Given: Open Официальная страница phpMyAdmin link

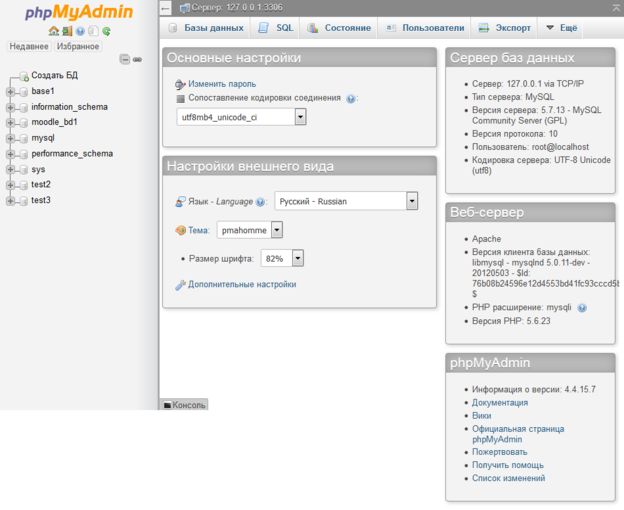Looking at the screenshot, I should pyautogui.click(x=518, y=434).
